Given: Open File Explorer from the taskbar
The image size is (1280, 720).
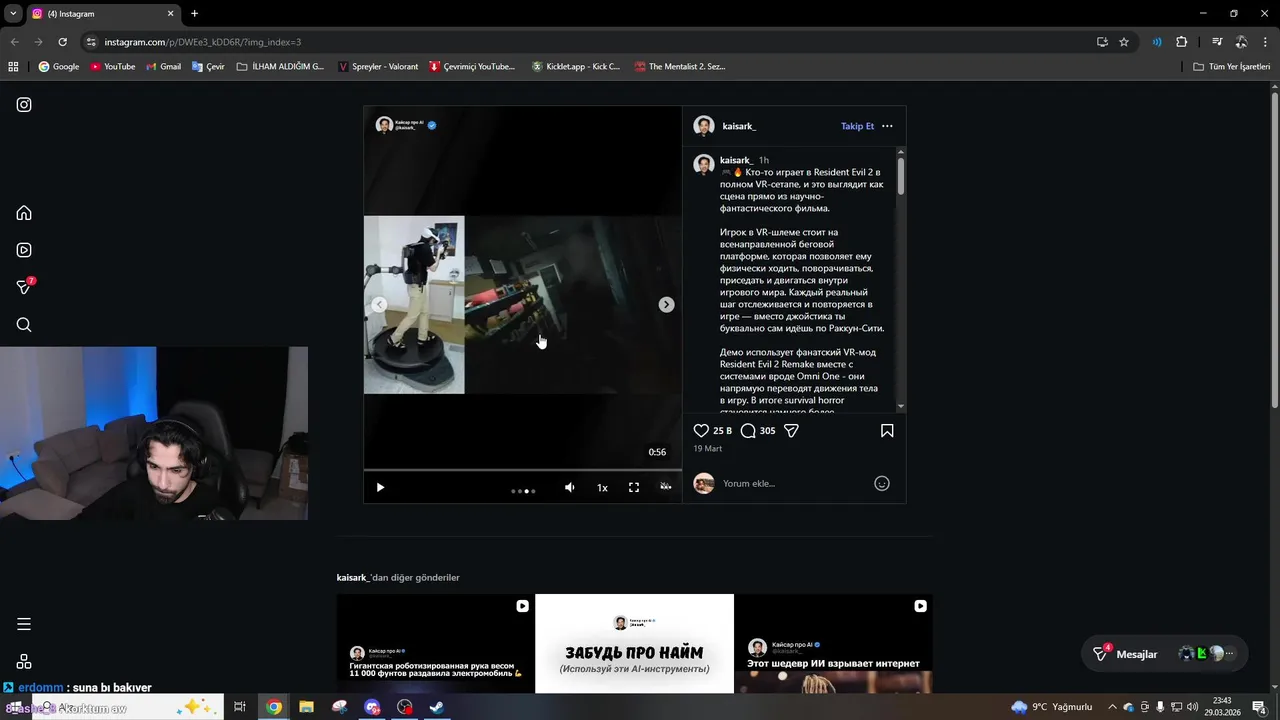Looking at the screenshot, I should pyautogui.click(x=306, y=707).
